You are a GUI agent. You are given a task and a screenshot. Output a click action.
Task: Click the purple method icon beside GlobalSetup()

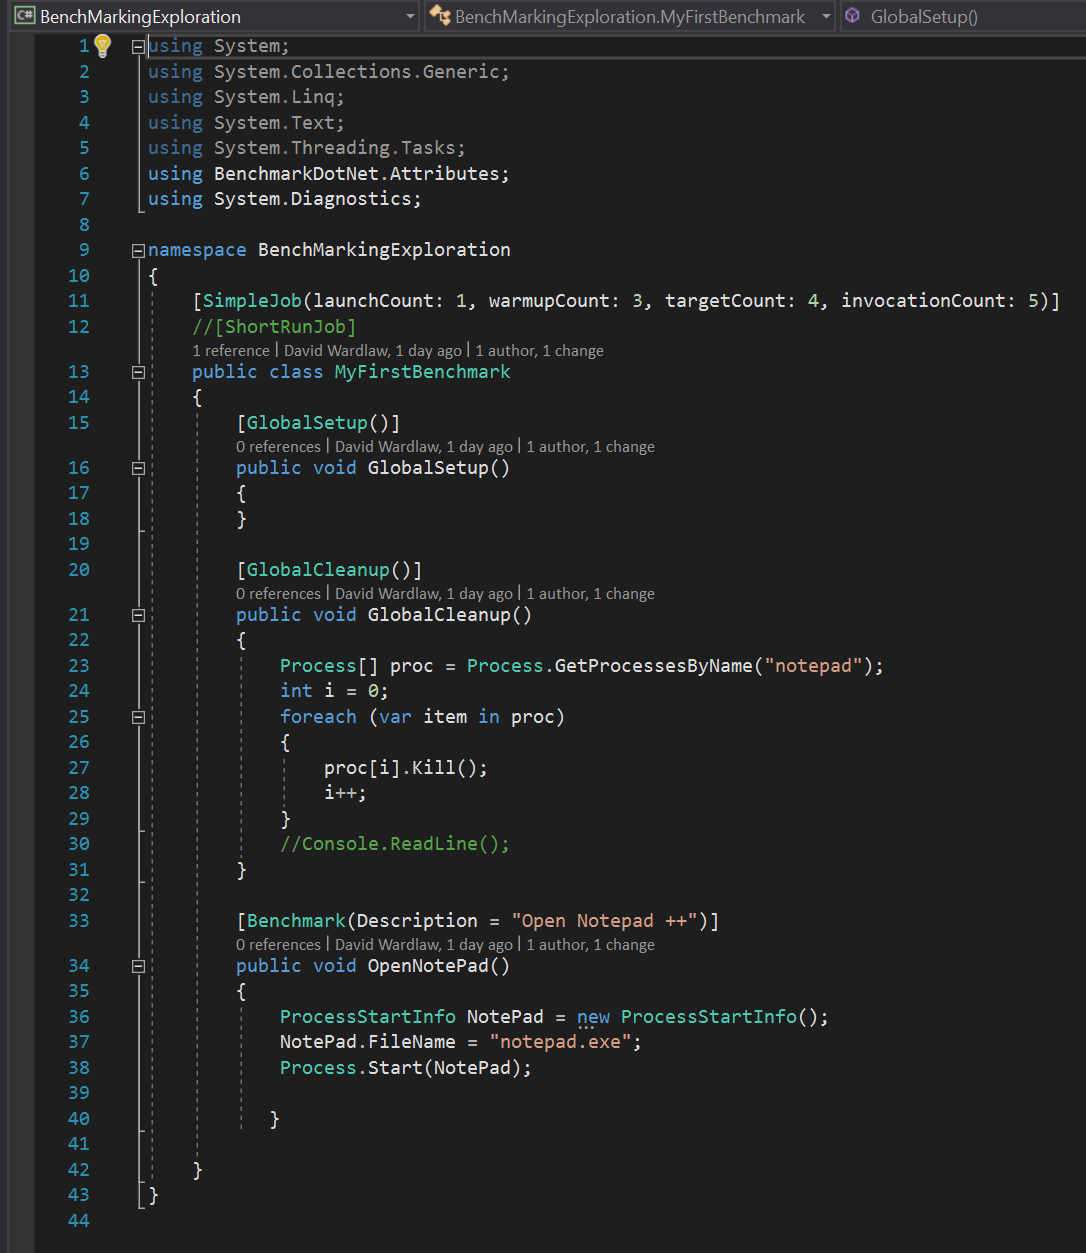tap(851, 16)
